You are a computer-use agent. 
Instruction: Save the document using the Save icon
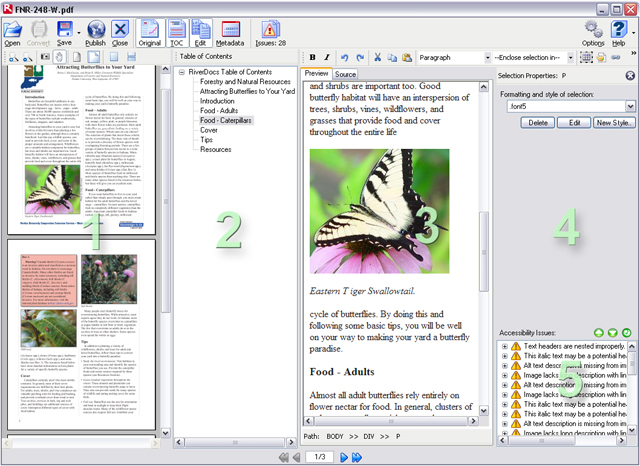[64, 33]
